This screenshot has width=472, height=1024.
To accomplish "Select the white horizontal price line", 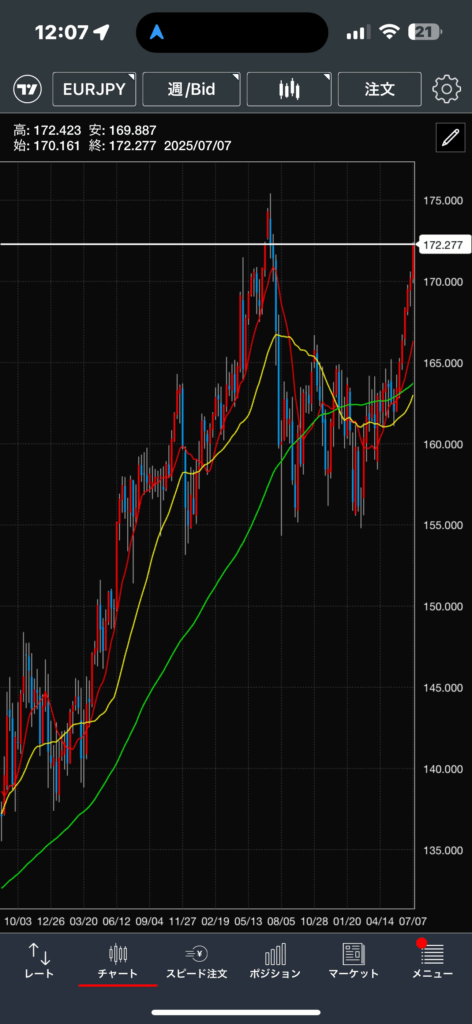I will (x=208, y=244).
